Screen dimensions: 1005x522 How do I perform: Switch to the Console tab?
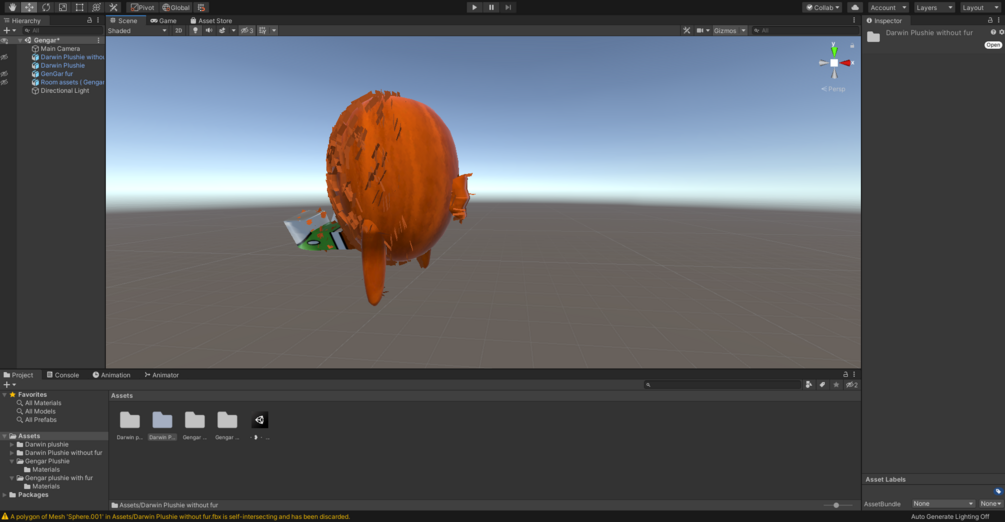click(x=63, y=375)
